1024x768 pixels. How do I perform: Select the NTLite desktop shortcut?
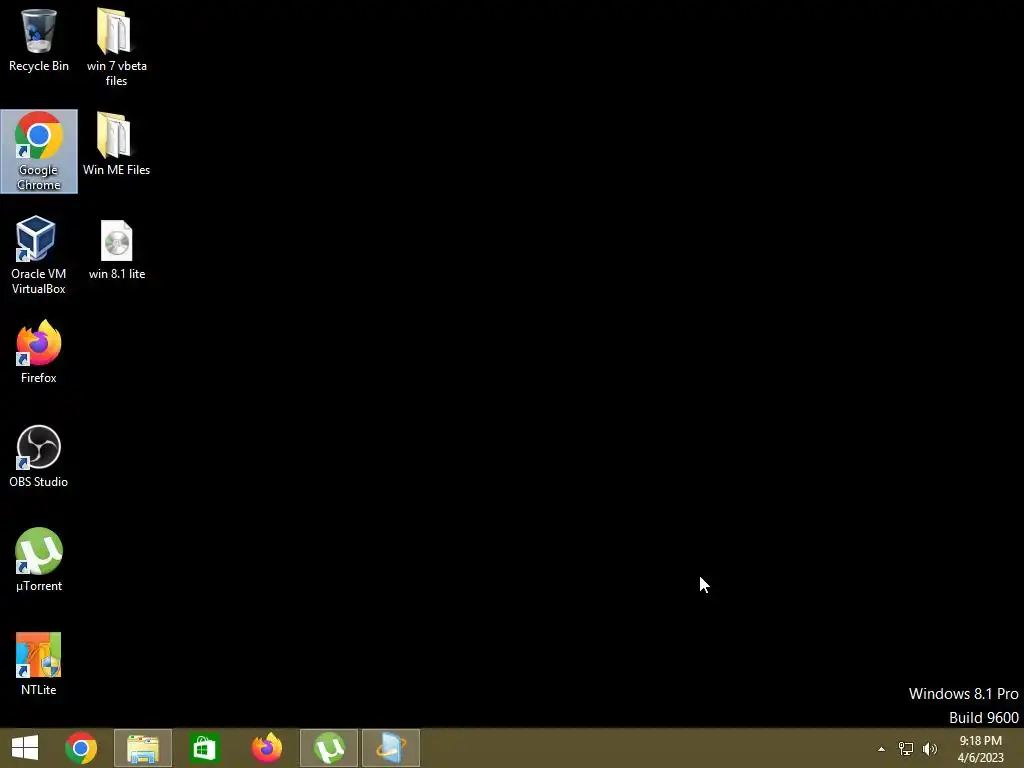tap(39, 664)
